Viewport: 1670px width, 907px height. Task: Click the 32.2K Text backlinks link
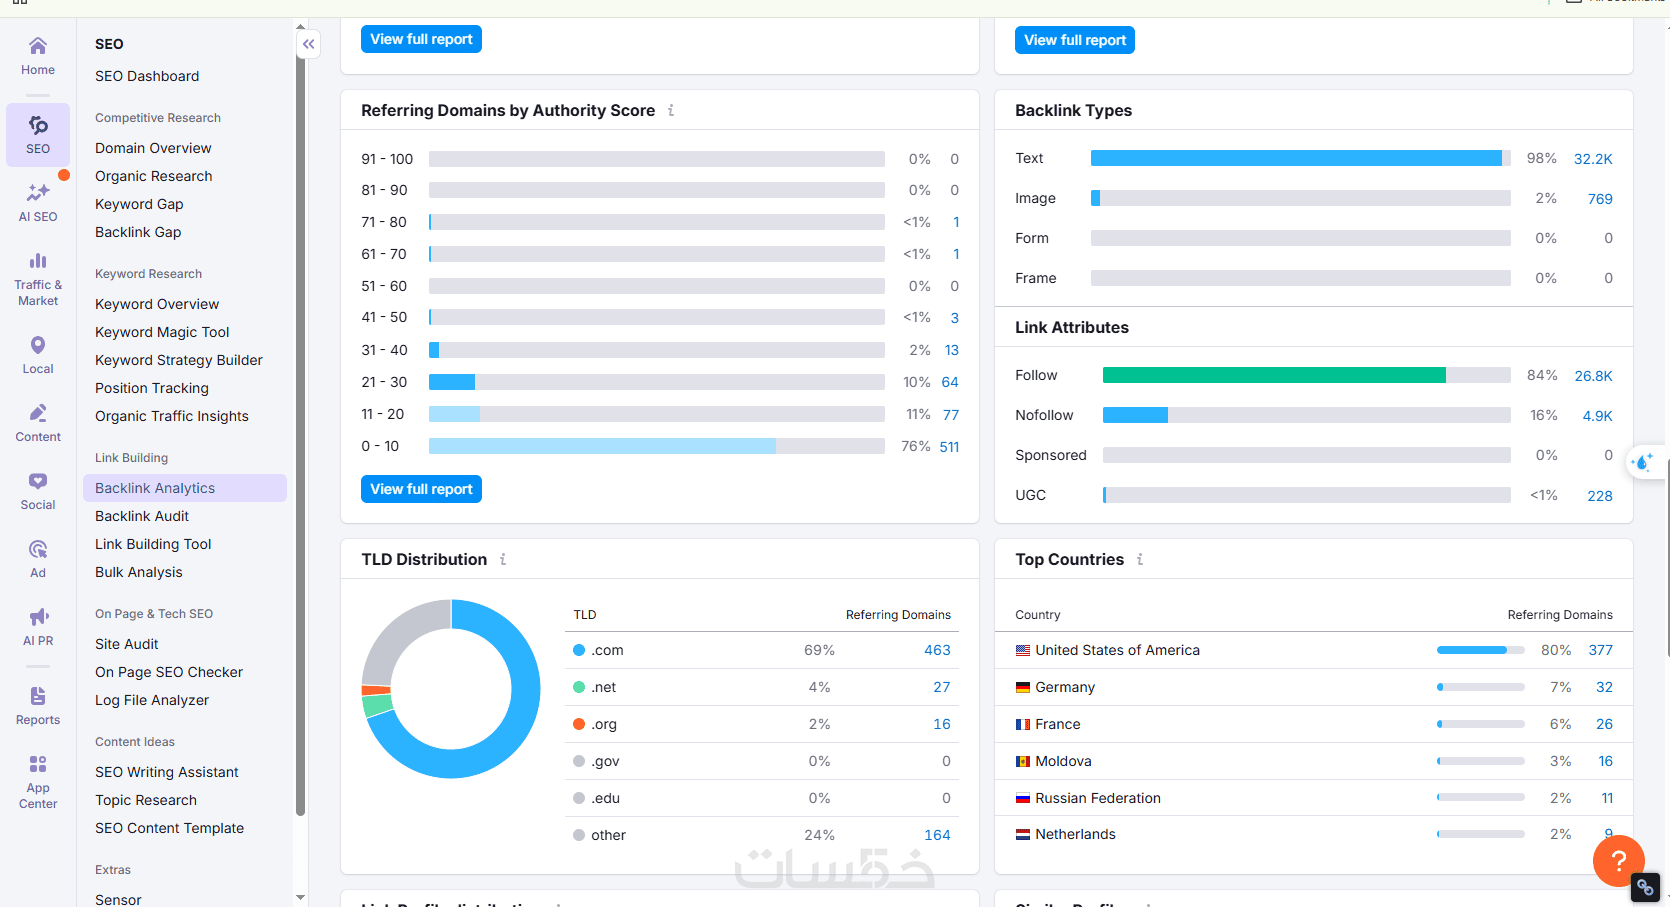tap(1593, 159)
